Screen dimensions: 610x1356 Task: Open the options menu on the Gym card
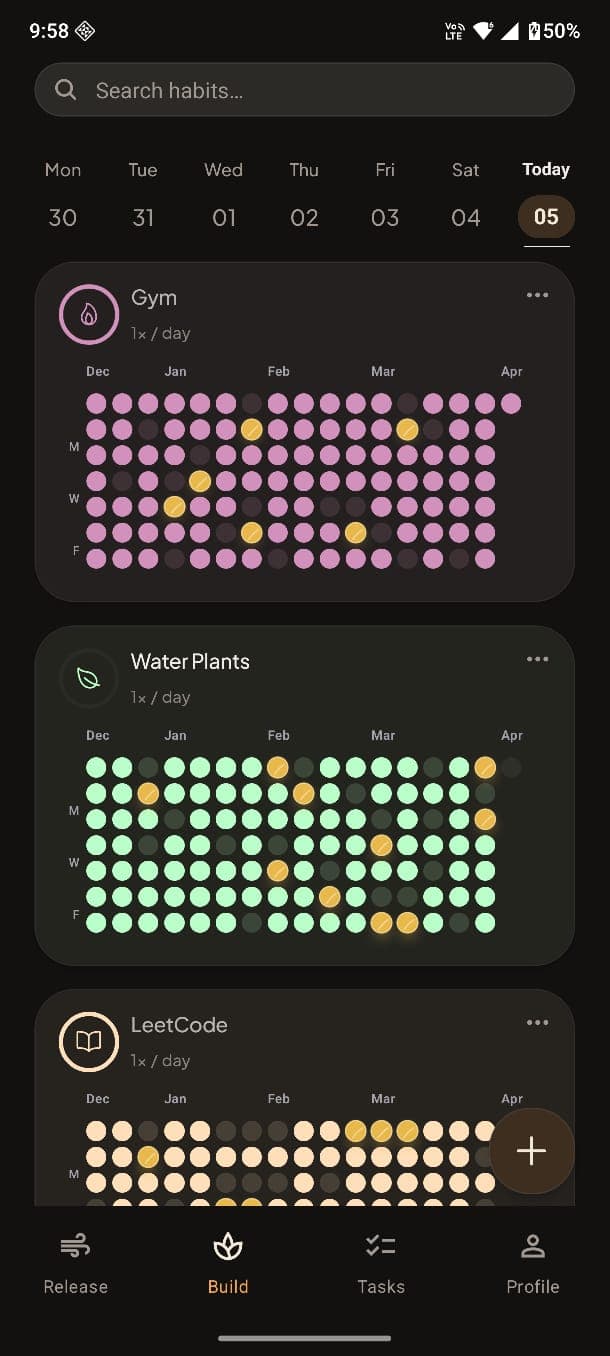pos(537,294)
